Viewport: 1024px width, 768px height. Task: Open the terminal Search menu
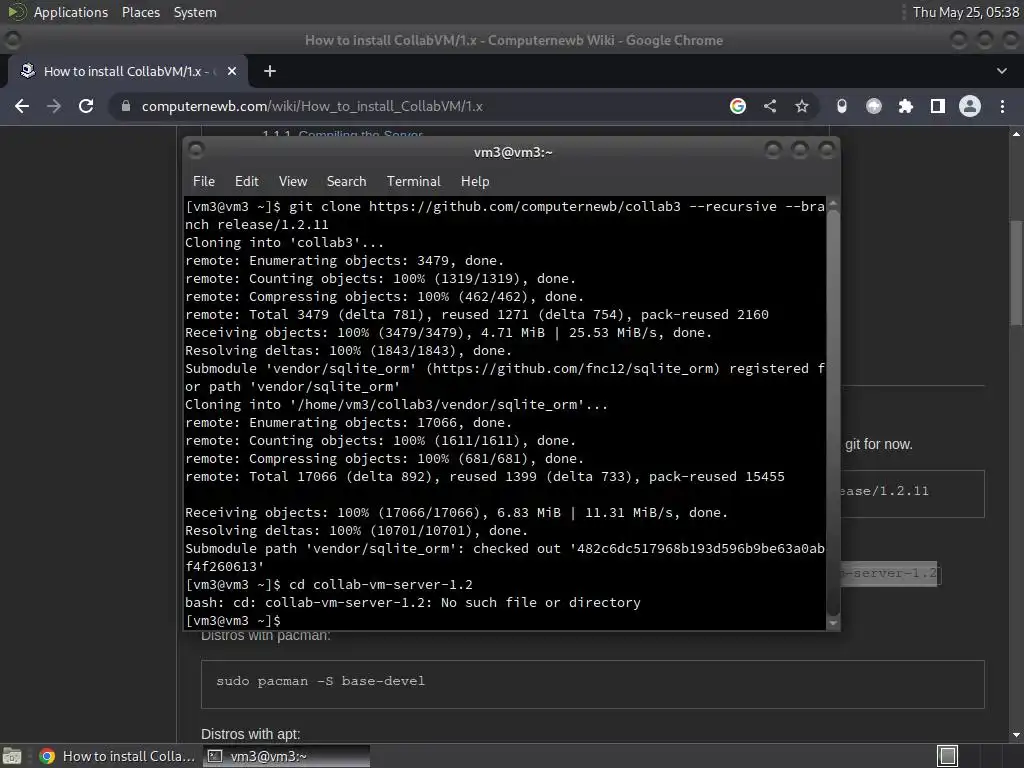[346, 181]
